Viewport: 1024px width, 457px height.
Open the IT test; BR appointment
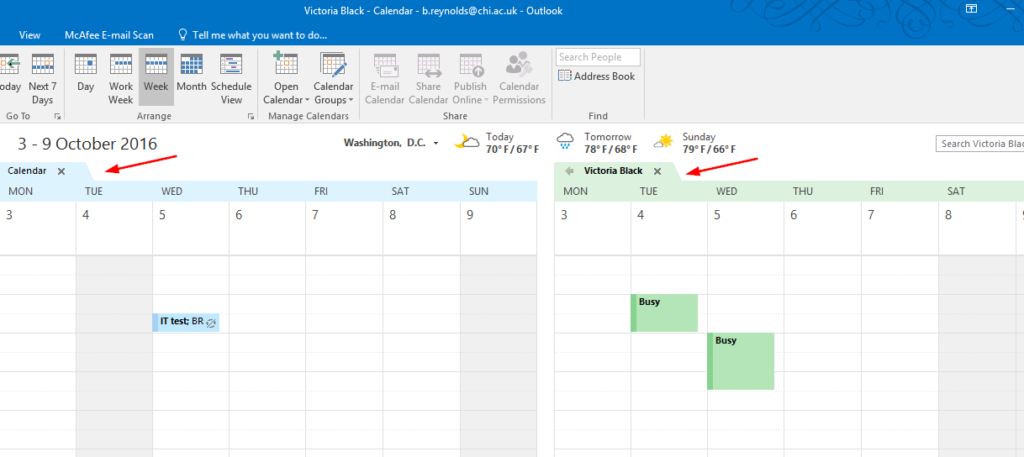tap(186, 322)
